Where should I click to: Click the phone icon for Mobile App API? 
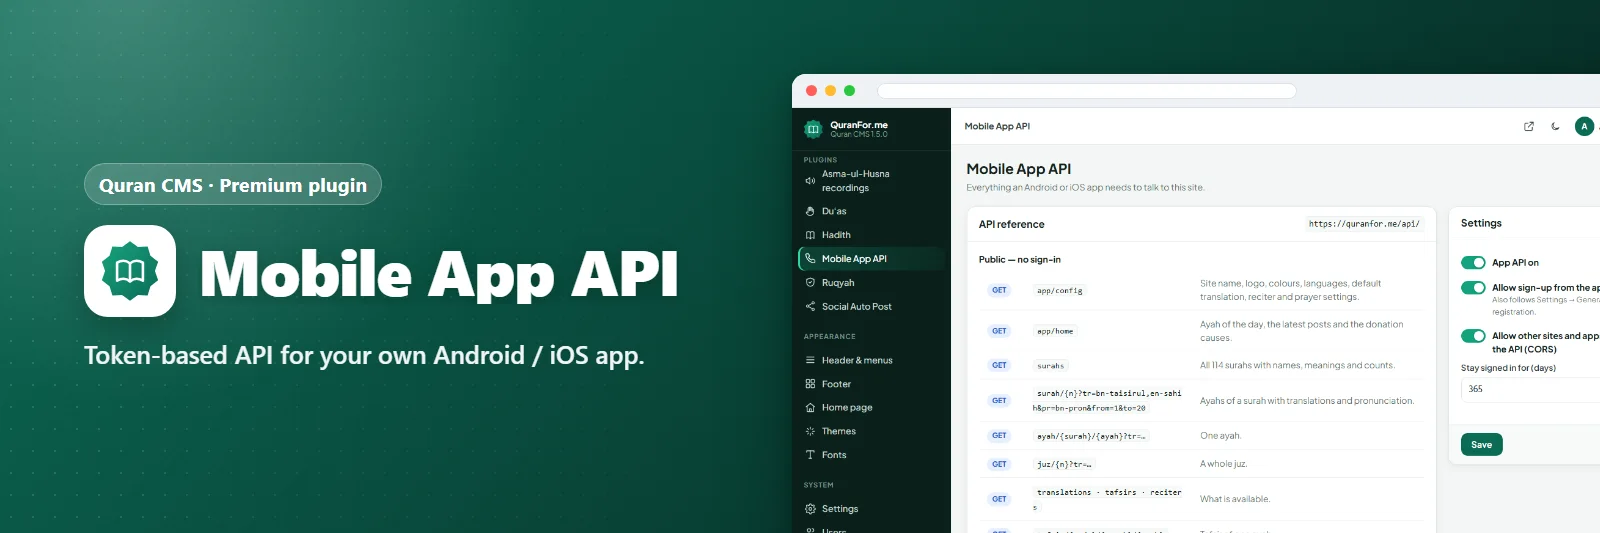pos(810,258)
